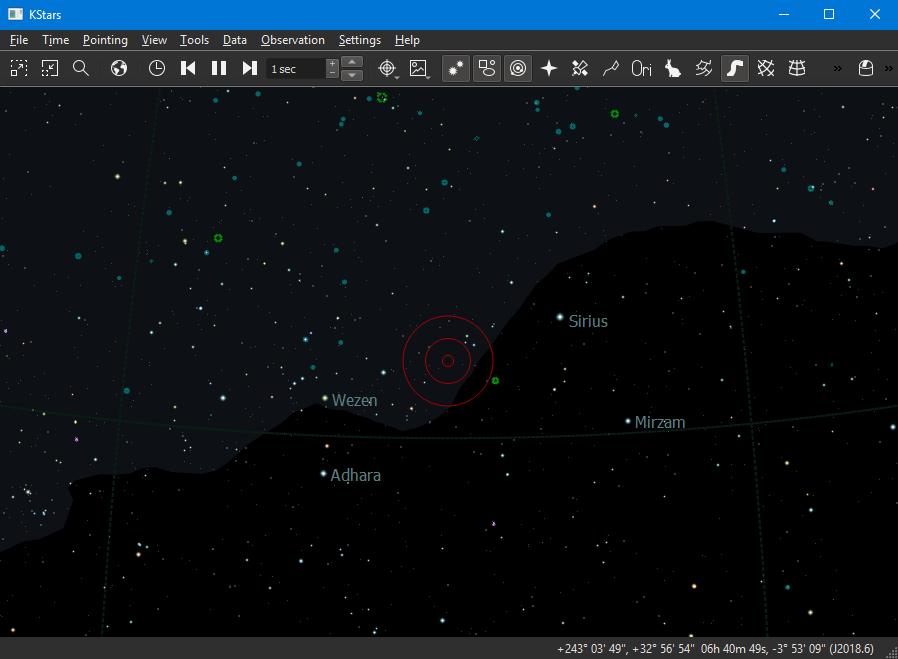
Task: Click the 1 sec time step field
Action: 296,69
